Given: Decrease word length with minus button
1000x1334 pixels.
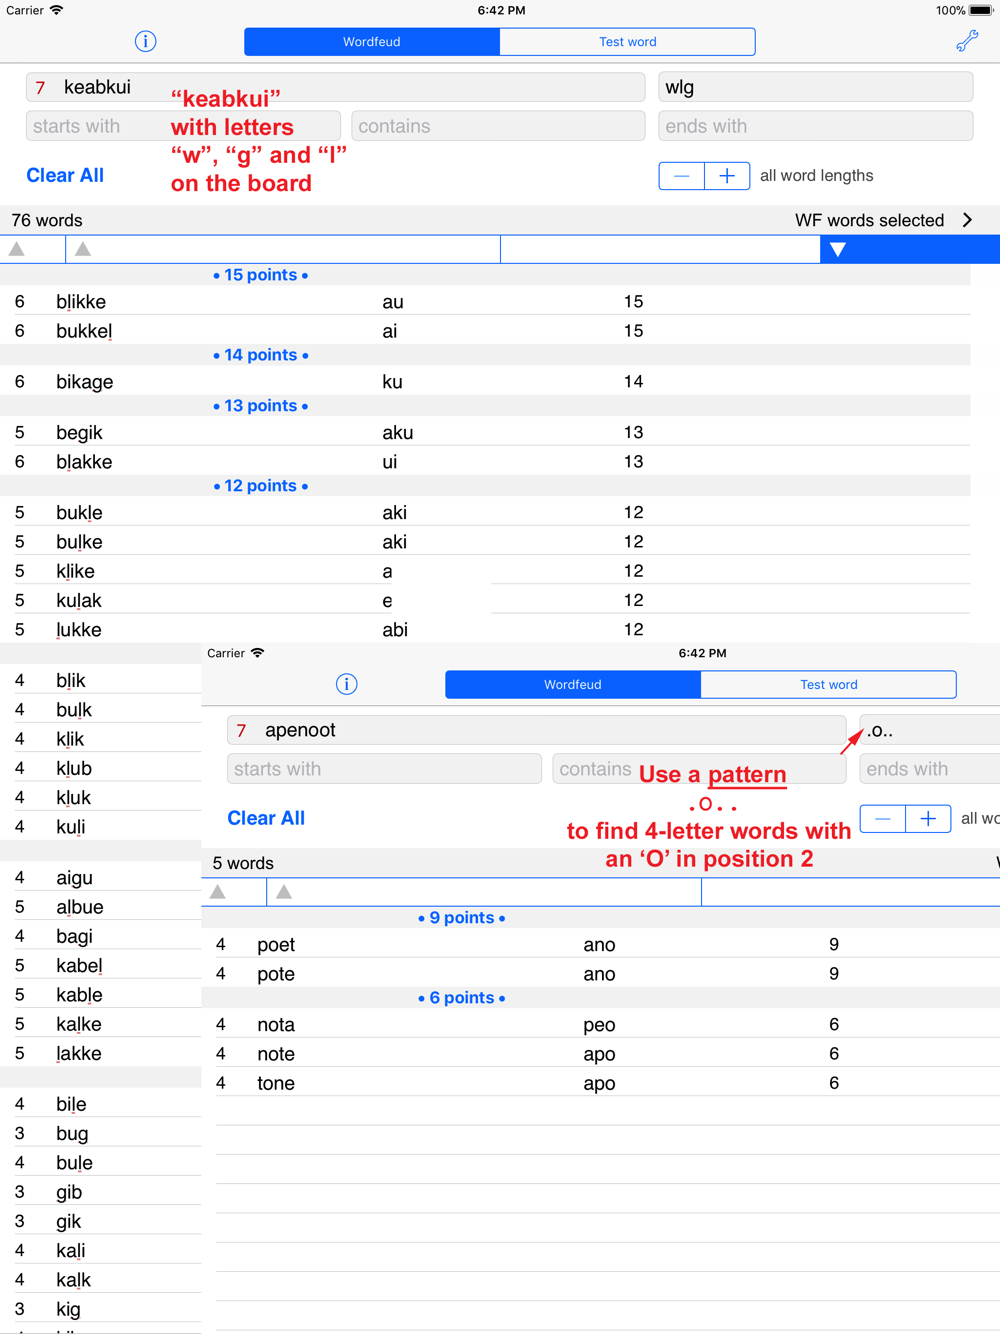Looking at the screenshot, I should (682, 175).
